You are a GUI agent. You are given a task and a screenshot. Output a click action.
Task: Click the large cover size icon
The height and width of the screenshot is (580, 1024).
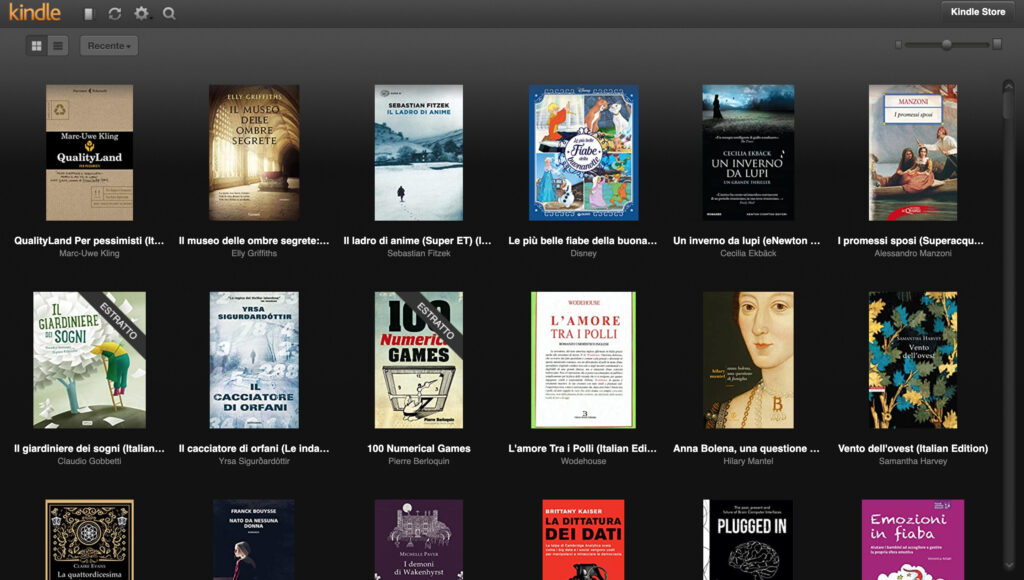coord(997,44)
